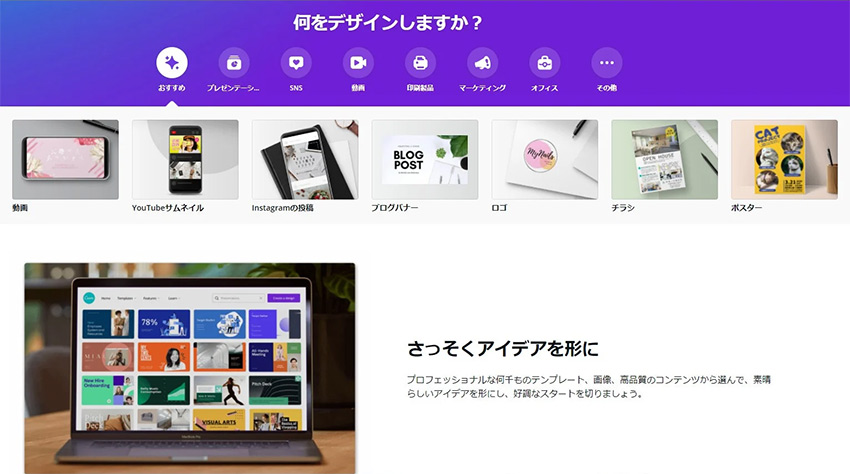850x474 pixels.
Task: Select the おすすめ sparkle icon
Action: 172,63
